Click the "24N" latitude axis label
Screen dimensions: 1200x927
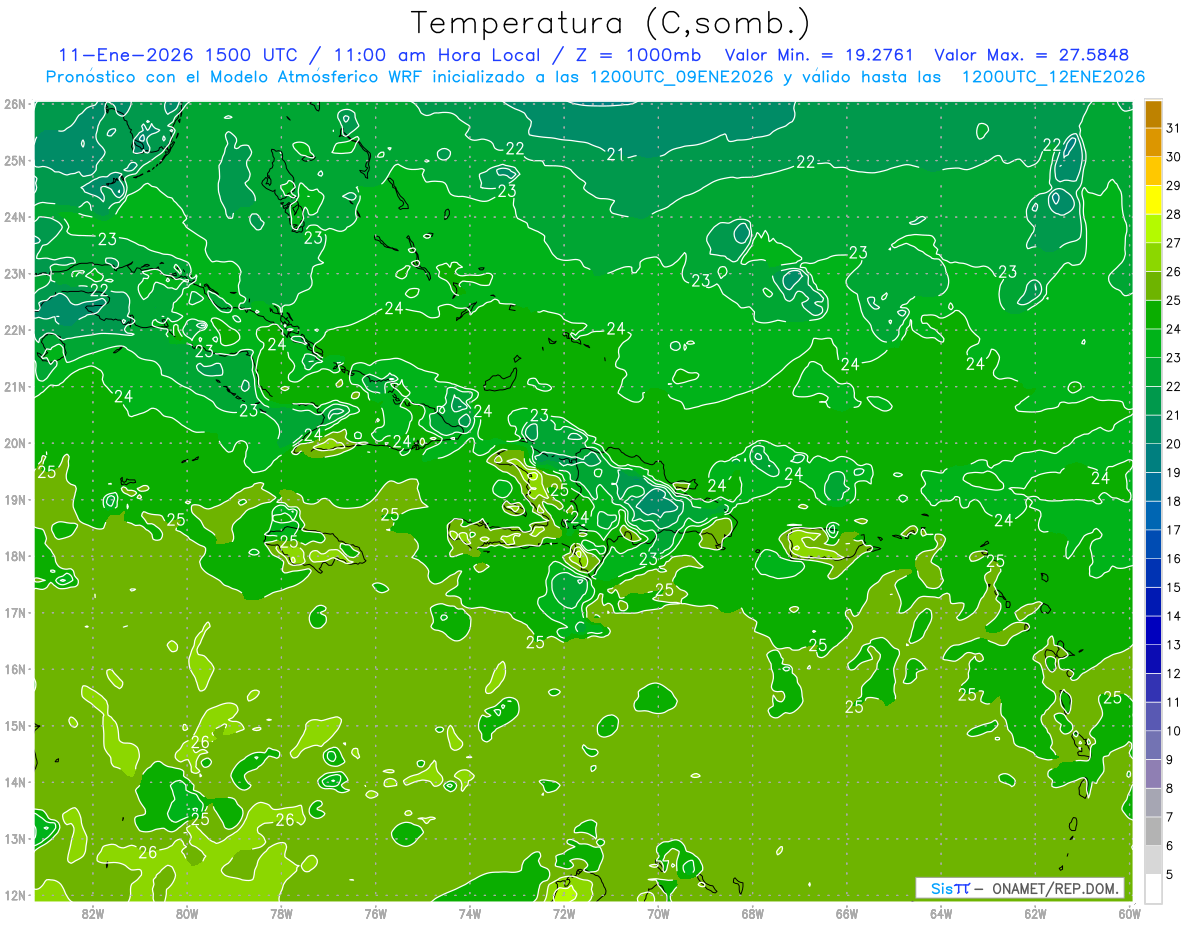point(14,217)
